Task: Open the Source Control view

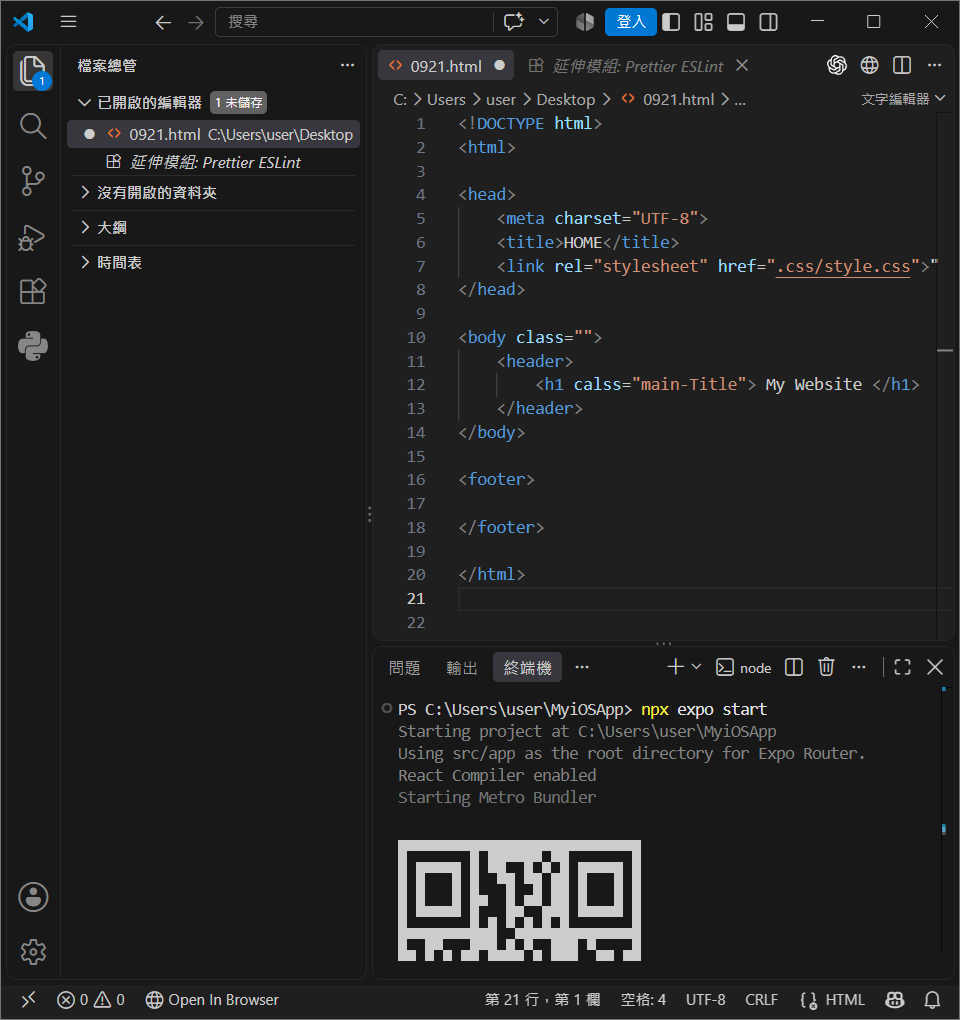Action: click(33, 181)
